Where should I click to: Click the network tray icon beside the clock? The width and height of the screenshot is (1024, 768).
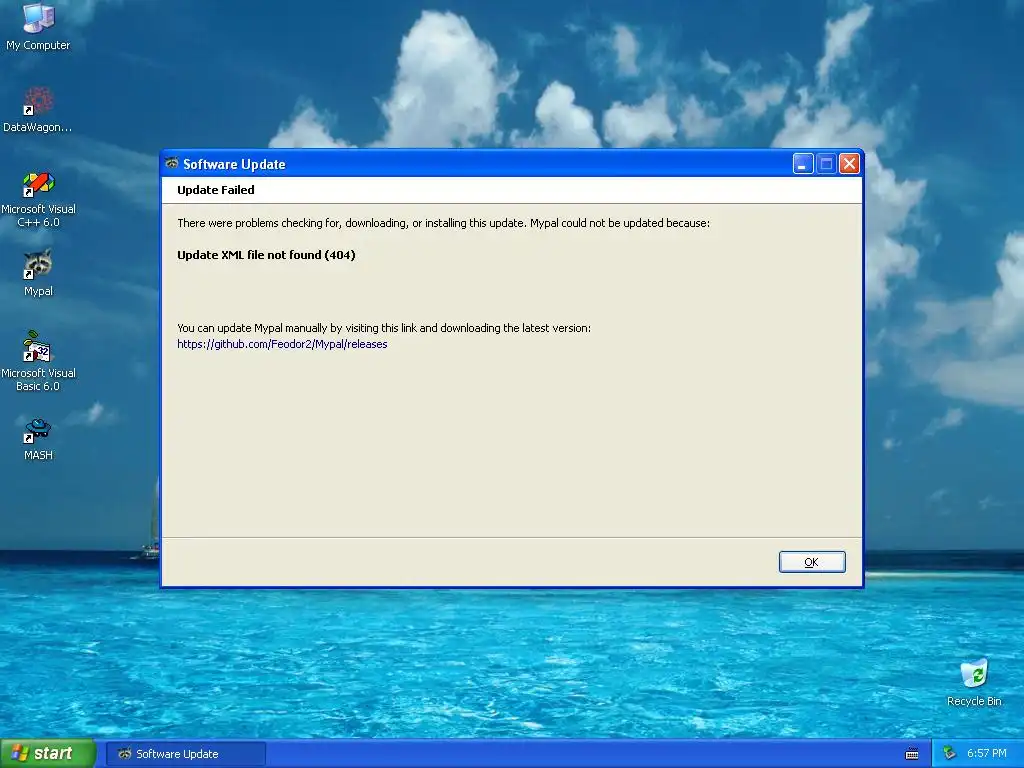[949, 754]
